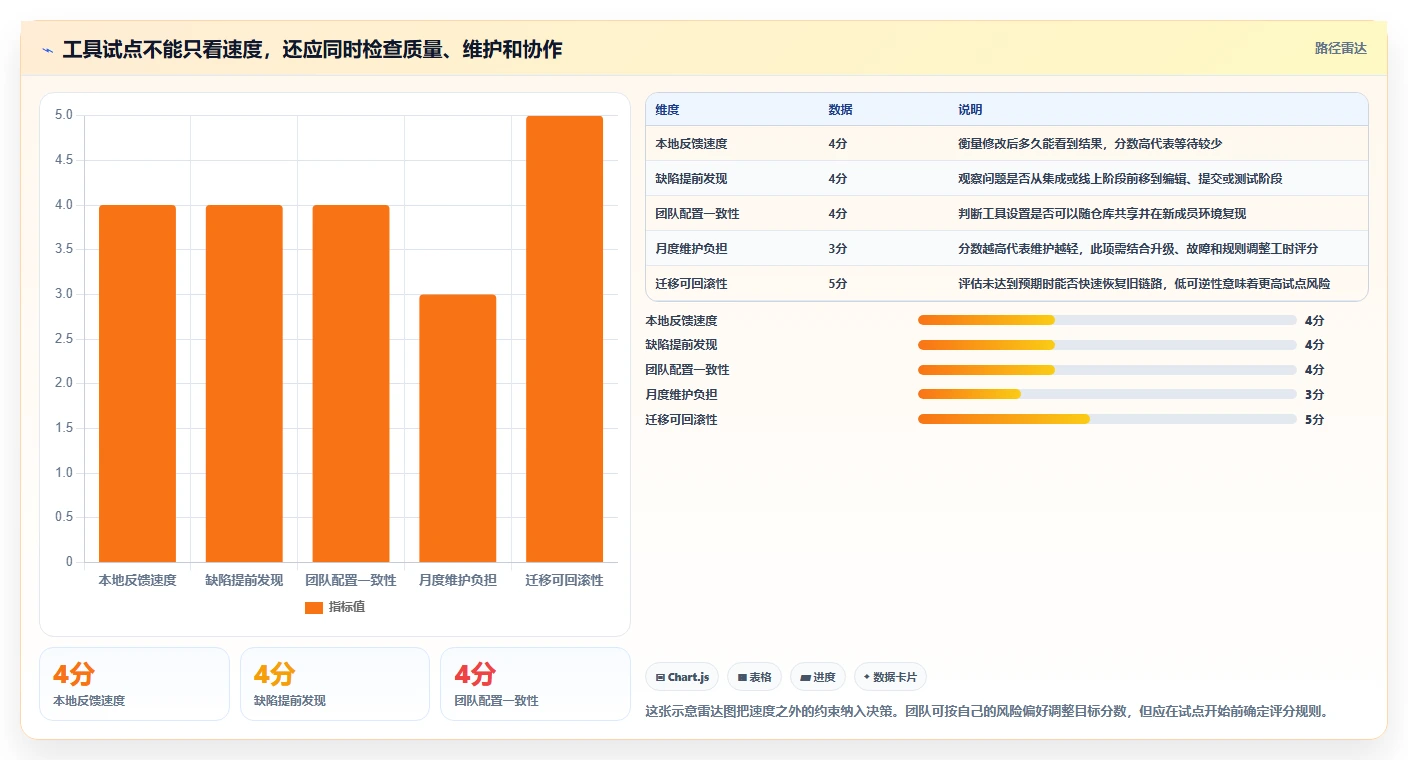
Task: Click the description starting with 评估未达到预期时
Action: 1144,284
